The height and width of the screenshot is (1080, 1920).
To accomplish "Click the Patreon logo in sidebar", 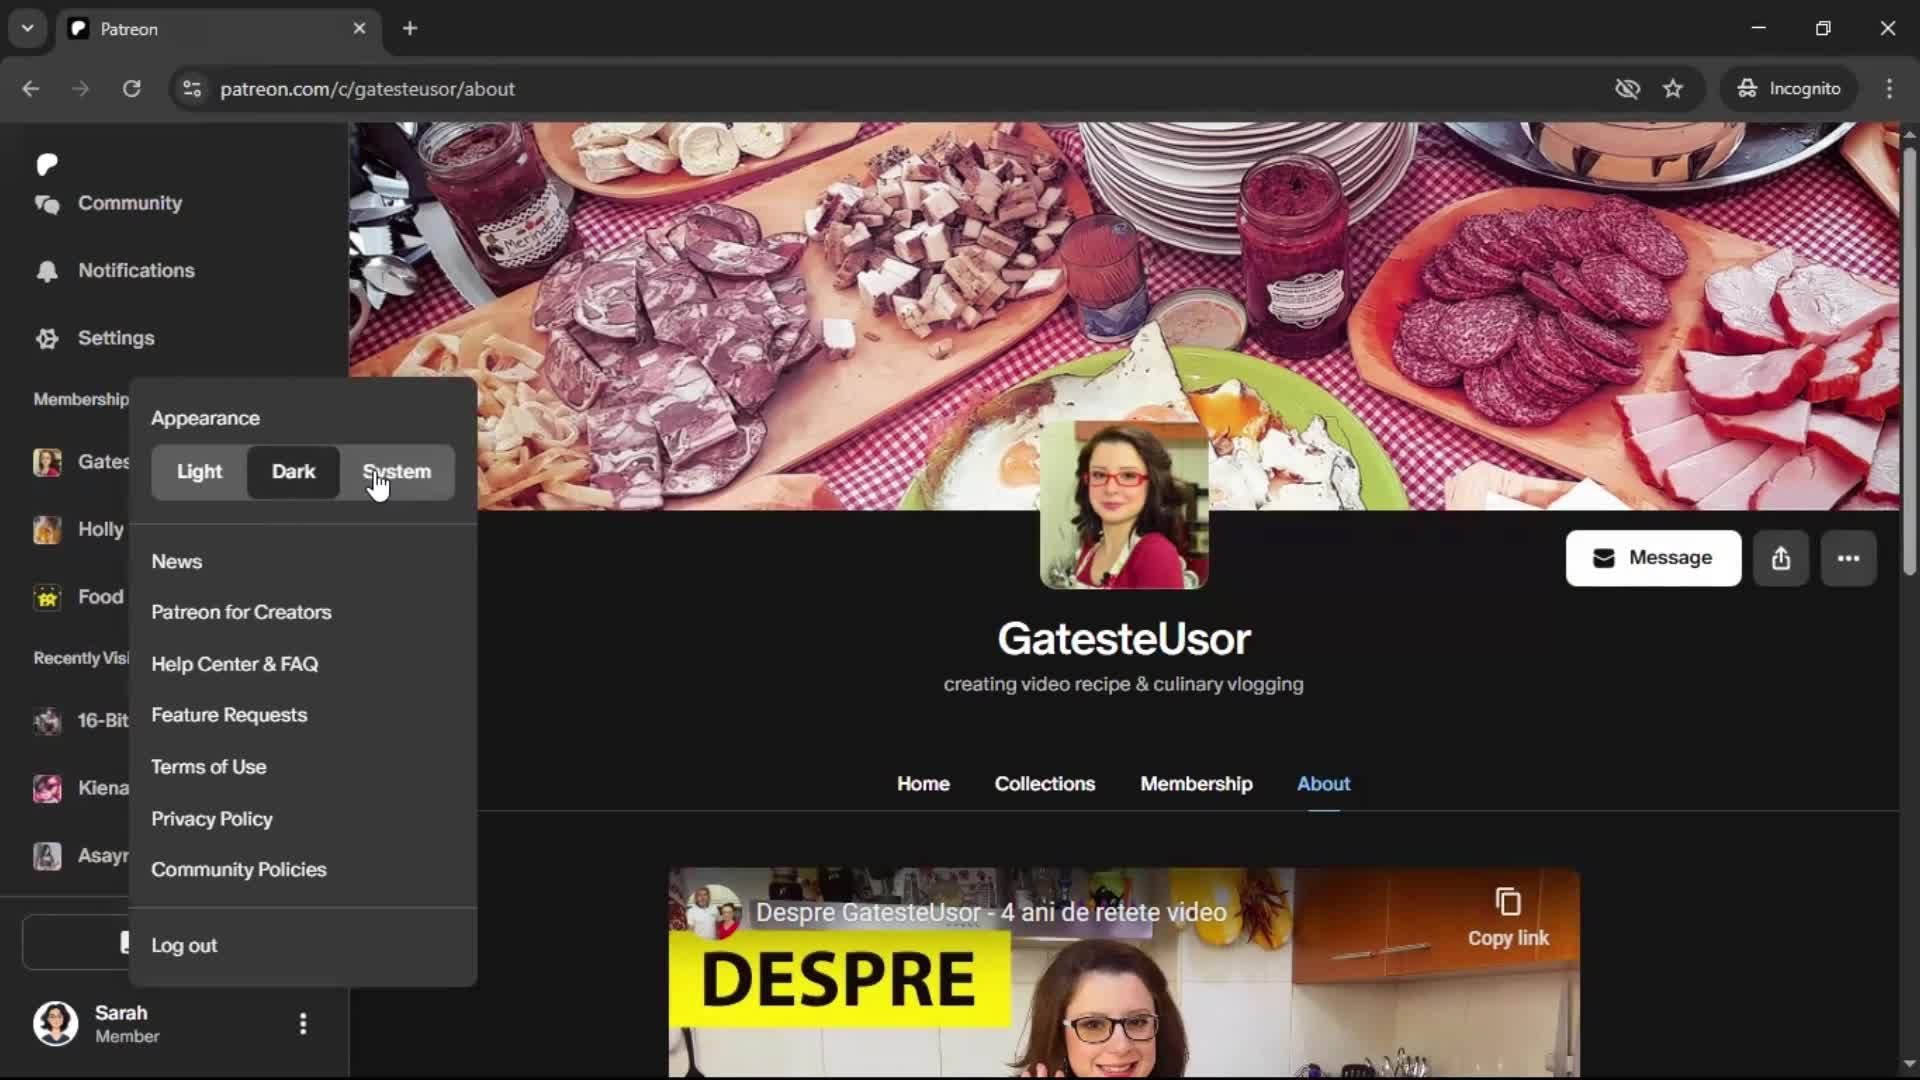I will tap(47, 164).
